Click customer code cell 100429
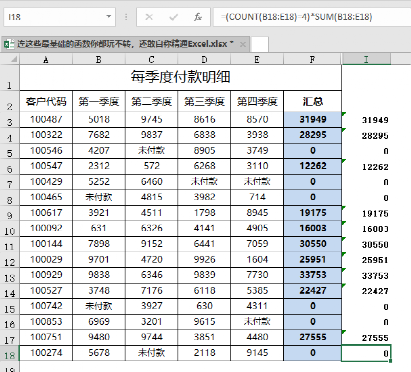Viewport: 411px width, 372px height. (46, 182)
